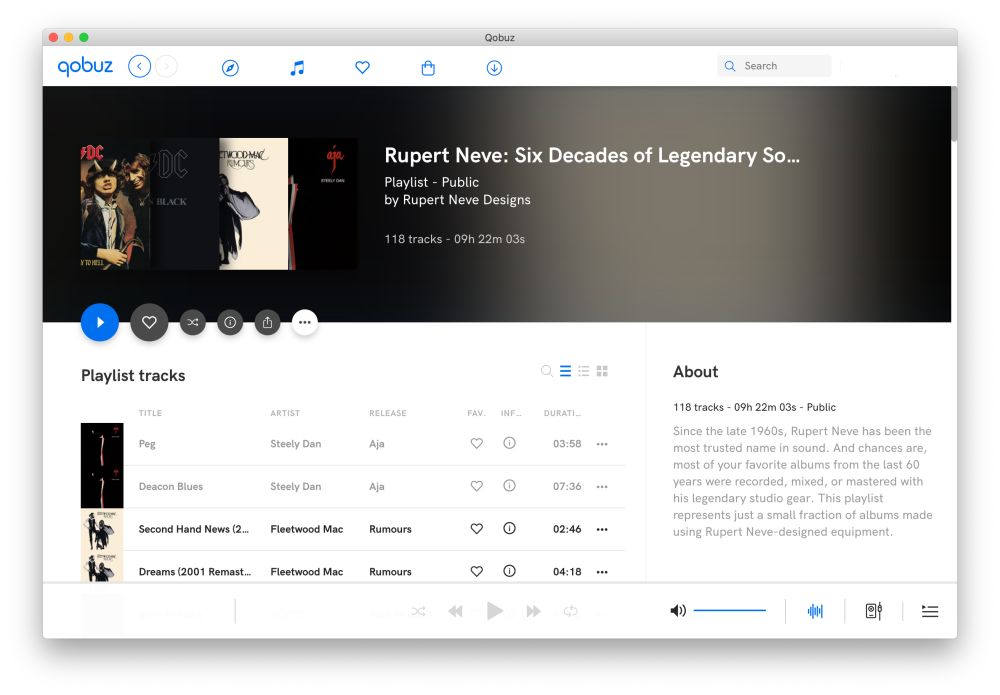Open Steely Dan artist in Peg row
The height and width of the screenshot is (695, 1000).
click(295, 444)
